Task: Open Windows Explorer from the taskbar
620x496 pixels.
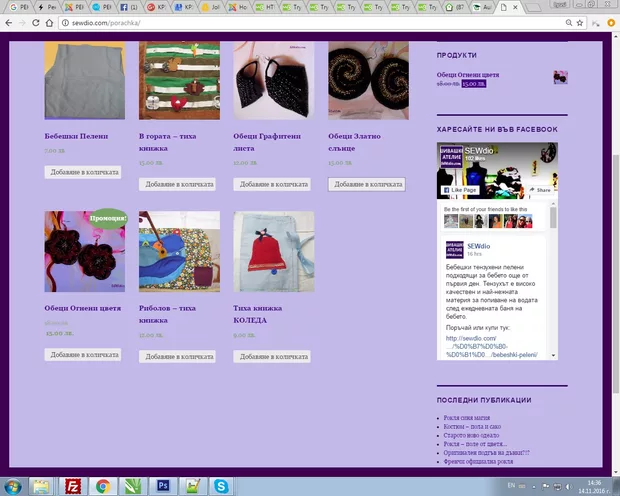Action: tap(41, 486)
